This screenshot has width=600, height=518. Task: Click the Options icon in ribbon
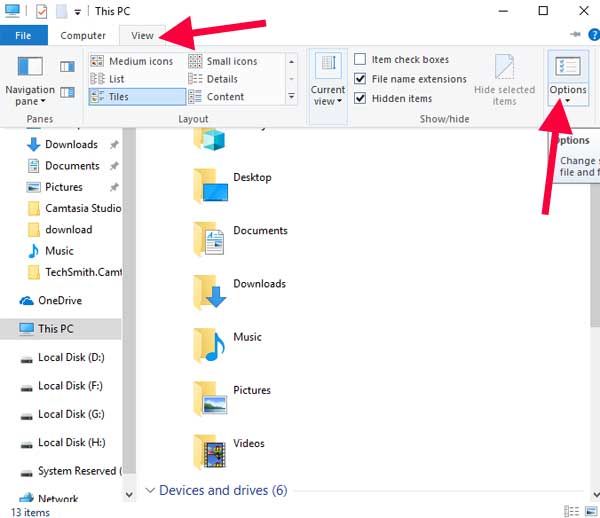coord(566,67)
